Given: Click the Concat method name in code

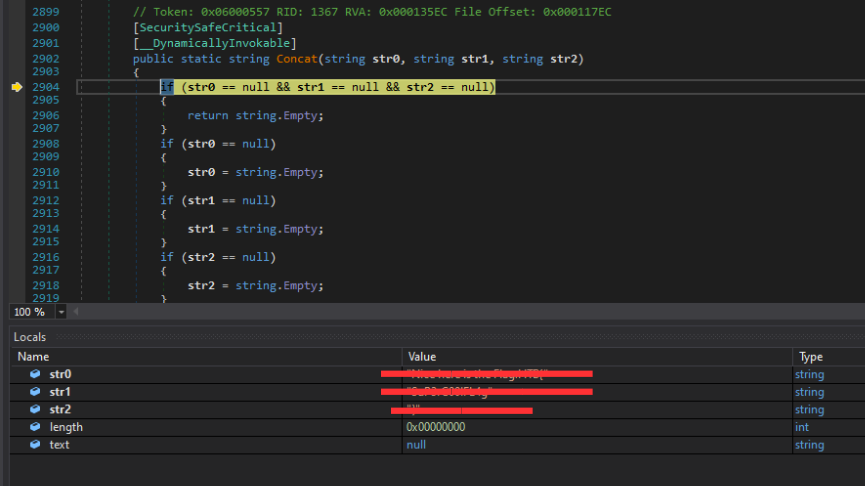Looking at the screenshot, I should tap(296, 59).
